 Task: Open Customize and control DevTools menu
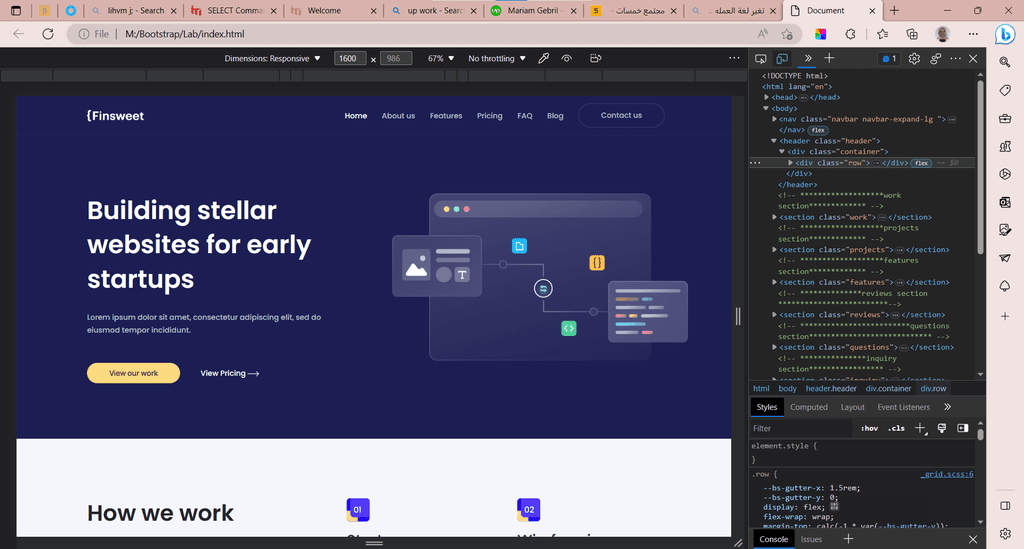coord(955,59)
